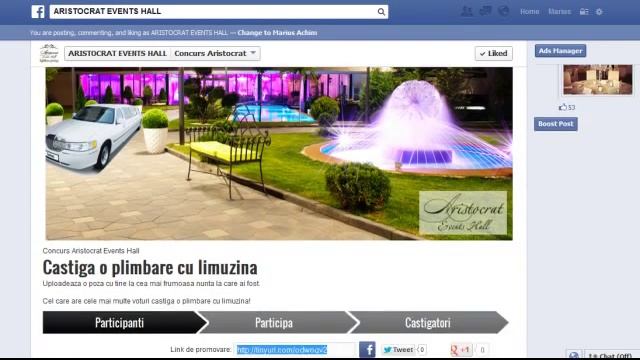Click the Boost Post button

tap(556, 124)
